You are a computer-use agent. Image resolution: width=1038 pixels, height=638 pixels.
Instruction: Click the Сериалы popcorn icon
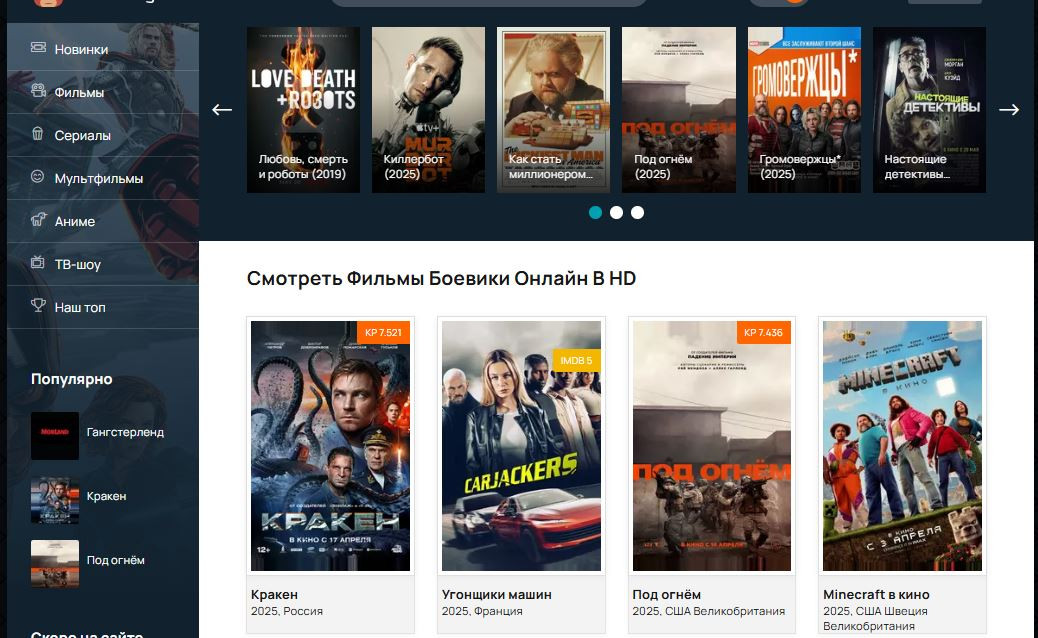[38, 134]
